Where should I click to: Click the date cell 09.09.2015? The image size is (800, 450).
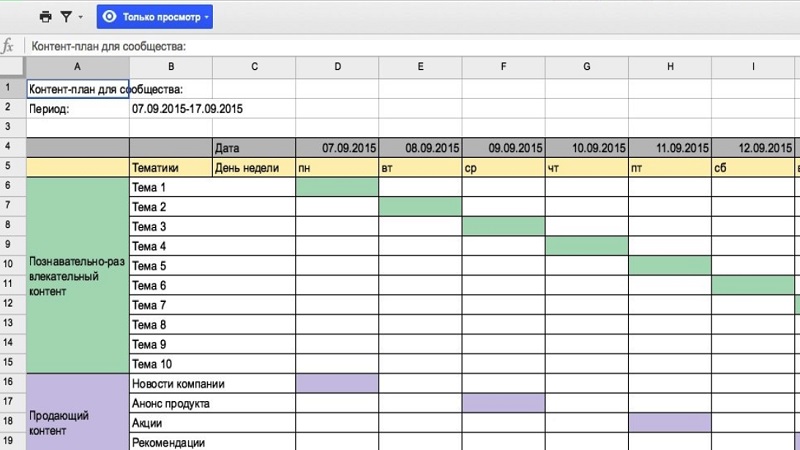[503, 147]
